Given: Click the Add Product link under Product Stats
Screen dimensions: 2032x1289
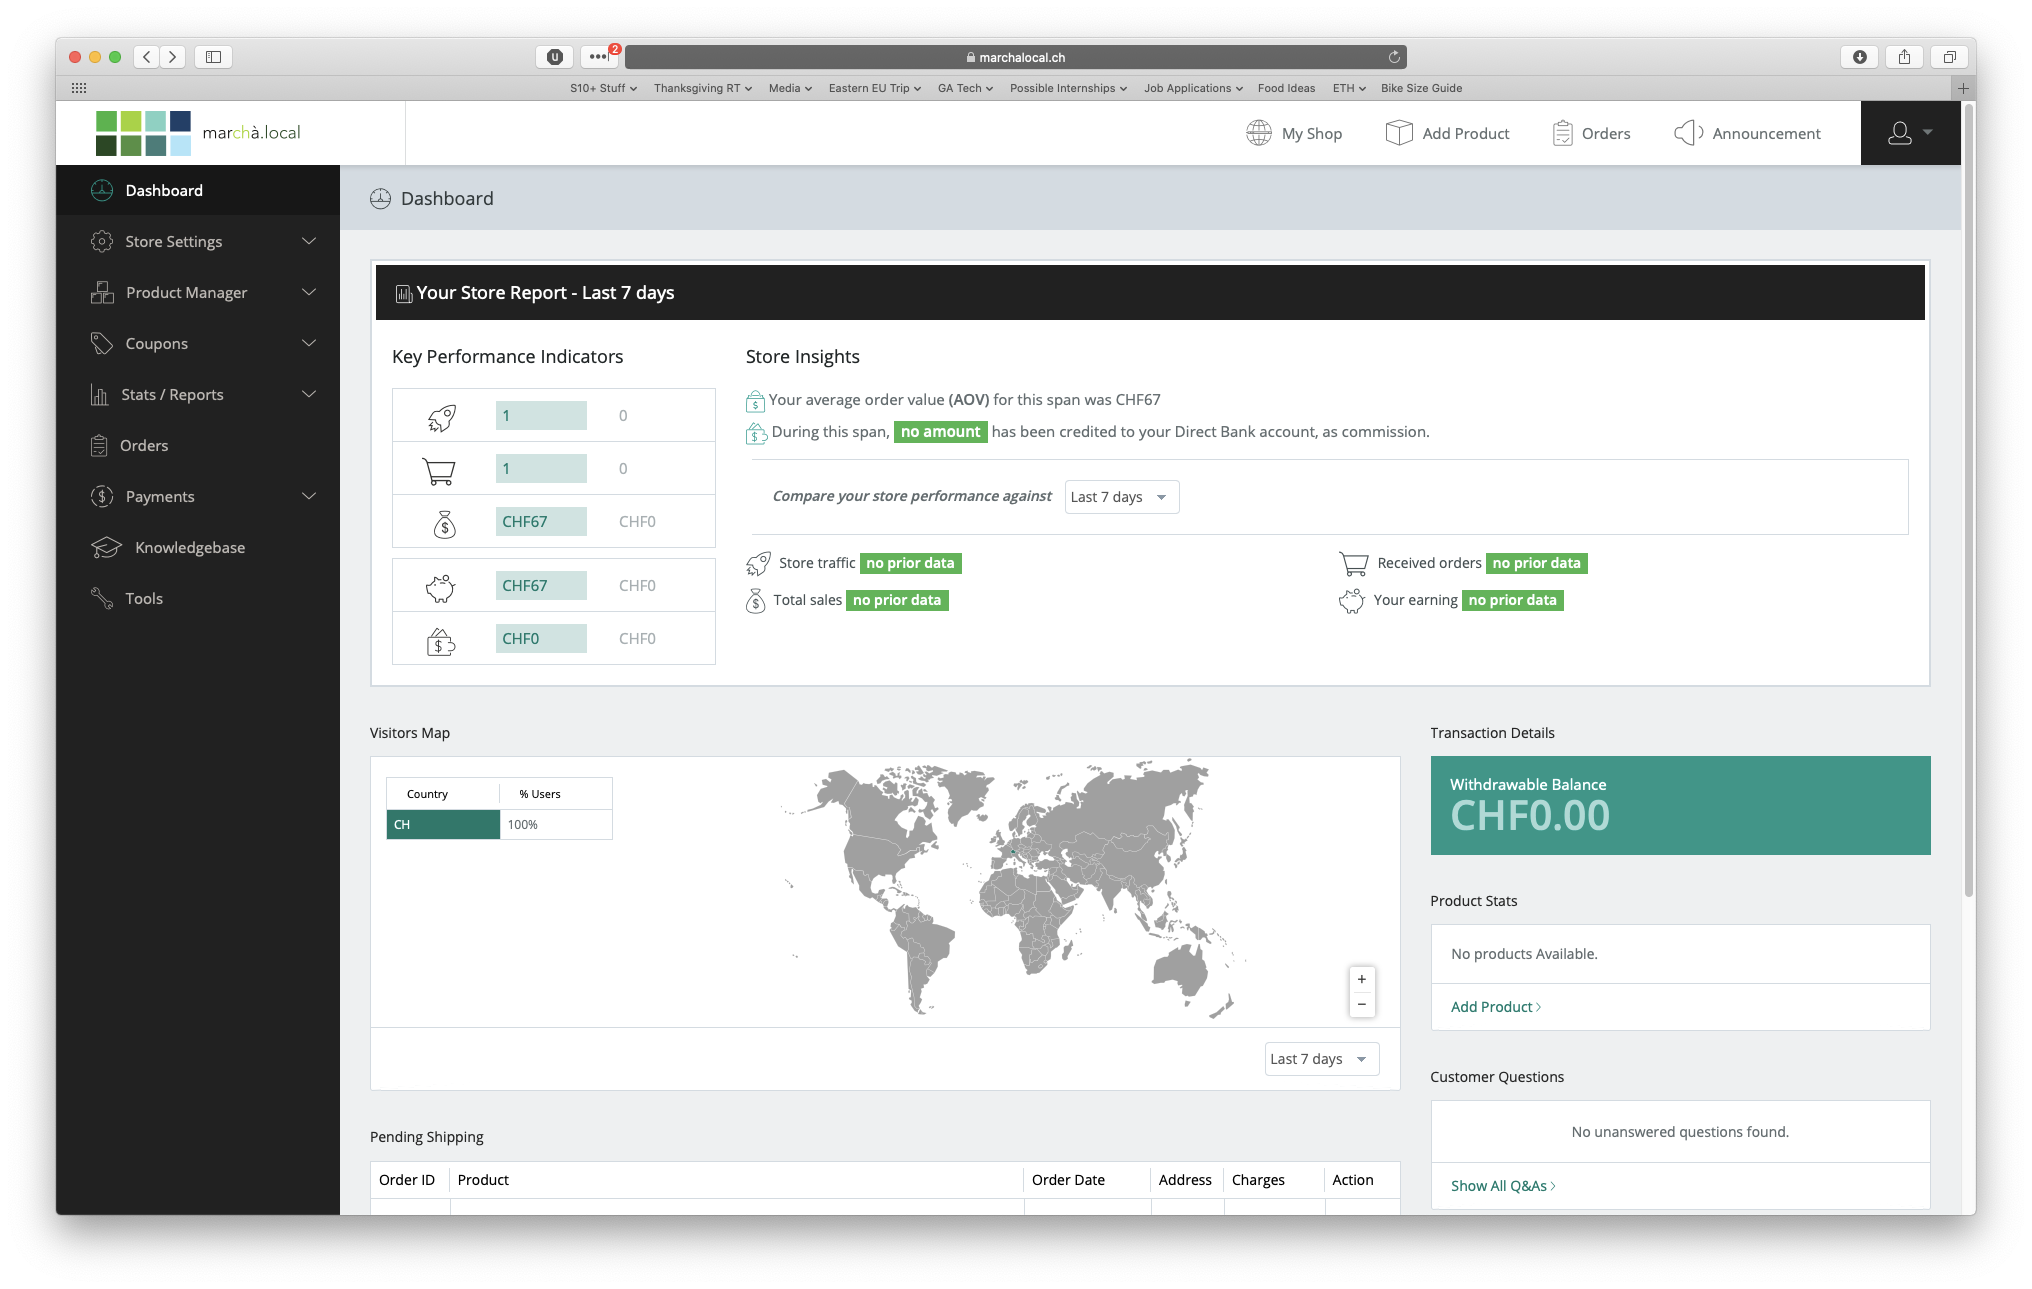Looking at the screenshot, I should (x=1495, y=1007).
